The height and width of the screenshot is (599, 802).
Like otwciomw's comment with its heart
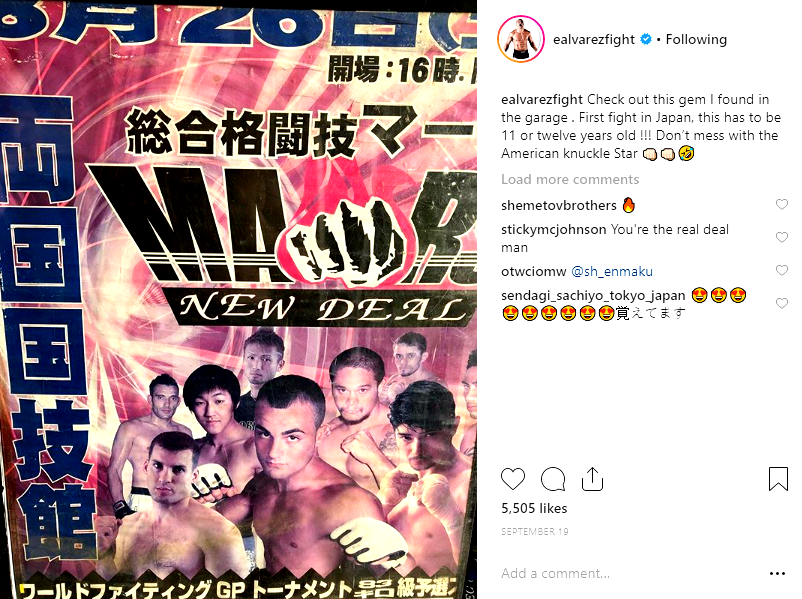click(782, 270)
